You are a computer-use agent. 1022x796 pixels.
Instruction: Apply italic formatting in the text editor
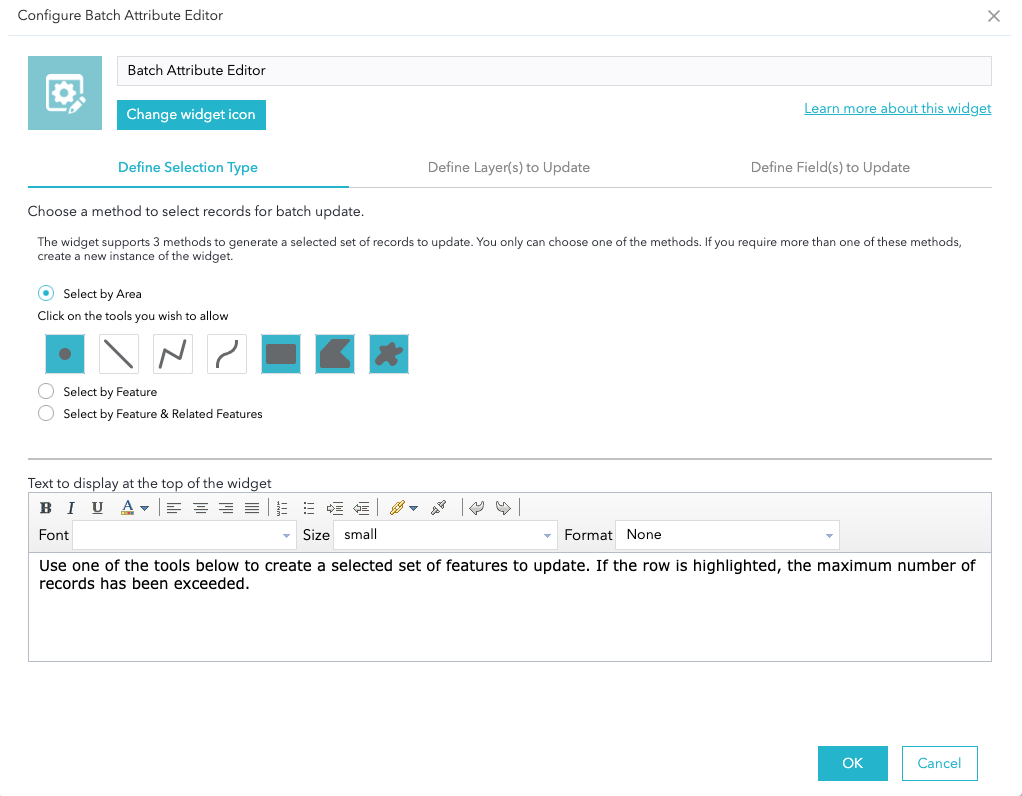coord(71,508)
